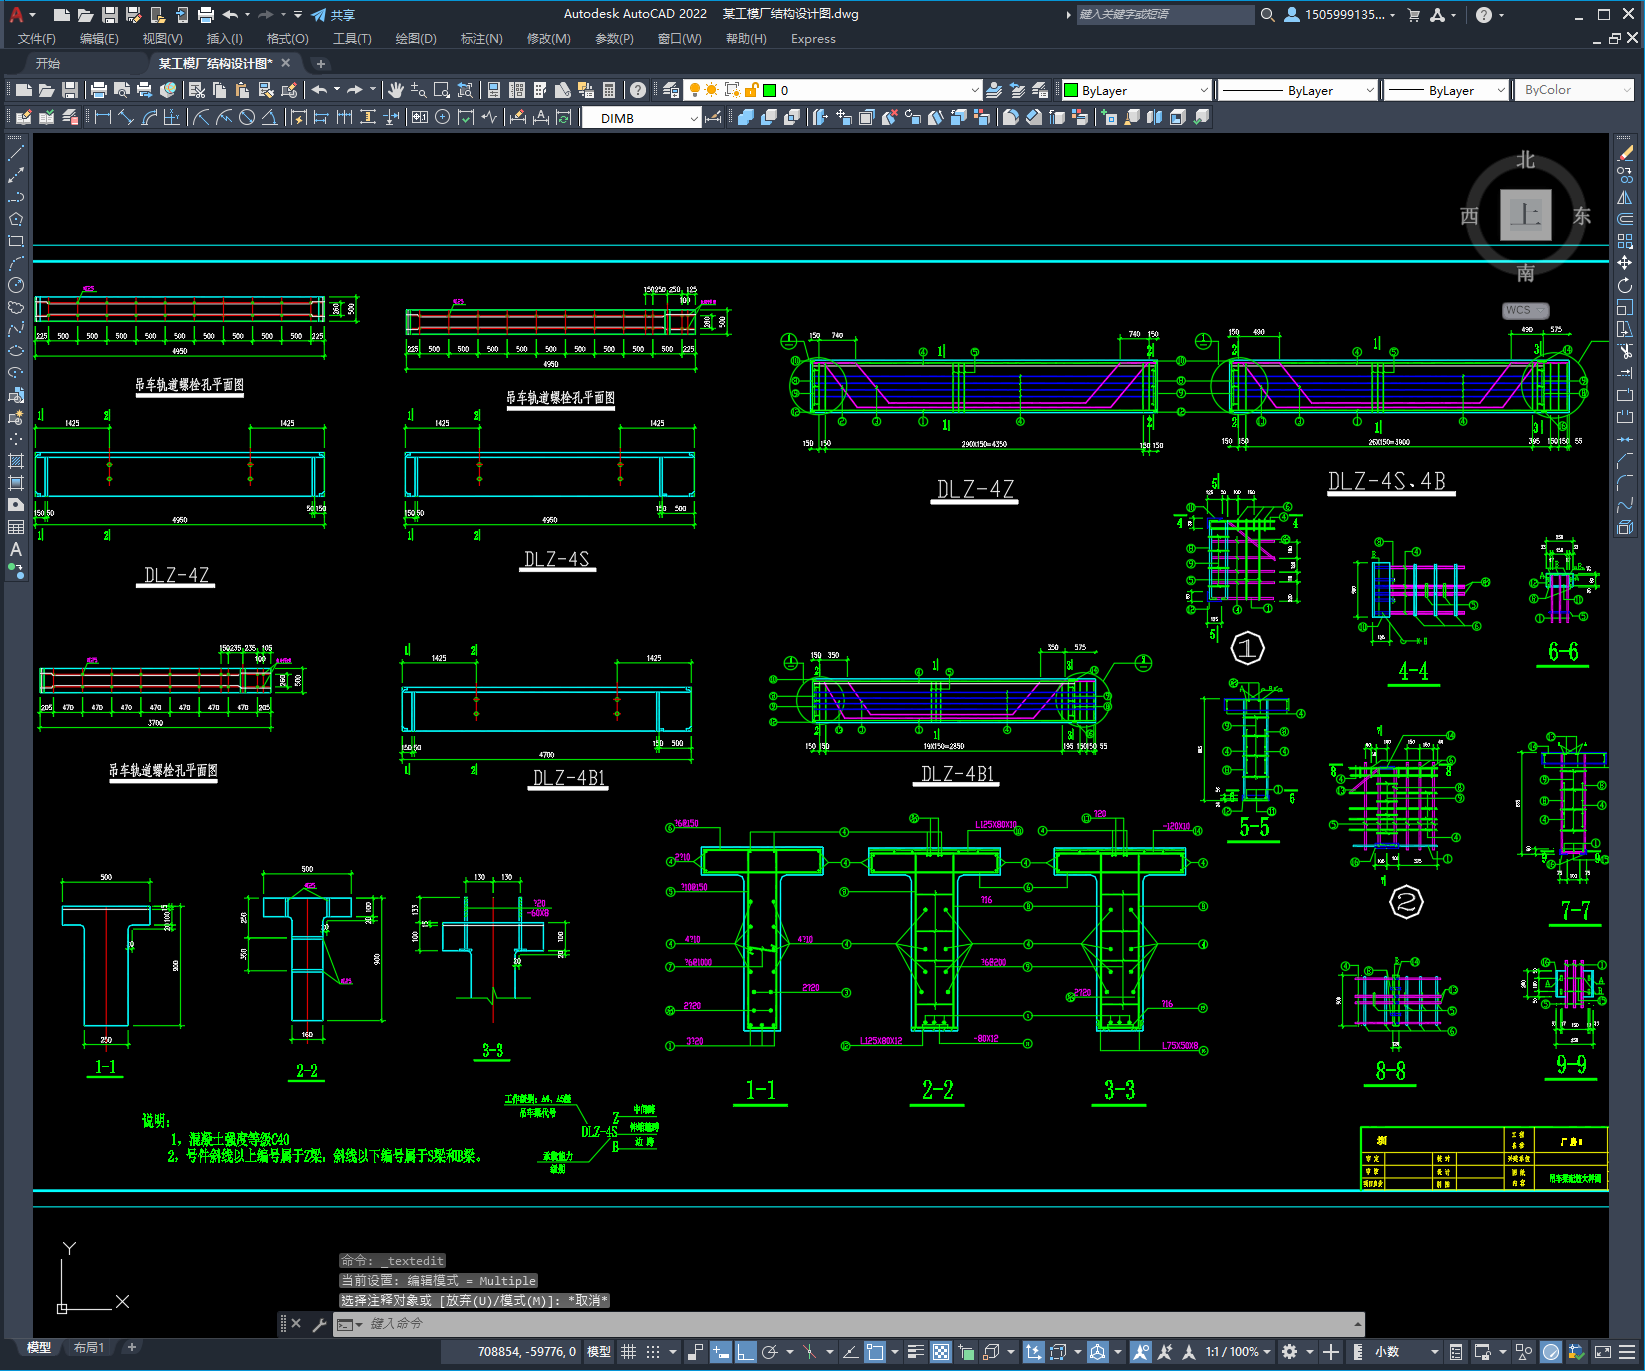Select the multiline Text tool icon
1645x1371 pixels.
point(16,549)
